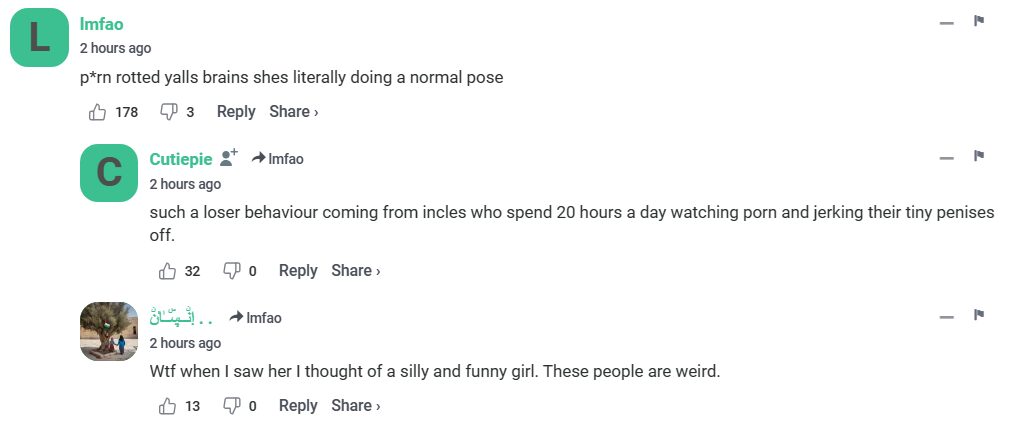
Task: Report Cutiepie's reply with flag
Action: click(x=980, y=156)
